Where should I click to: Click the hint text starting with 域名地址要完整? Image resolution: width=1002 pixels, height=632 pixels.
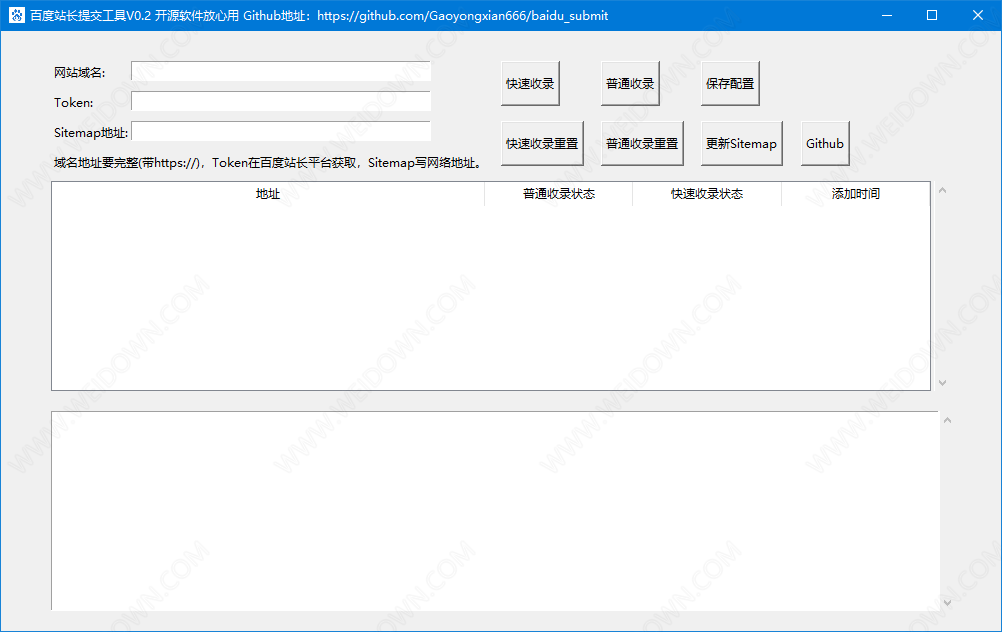click(268, 163)
